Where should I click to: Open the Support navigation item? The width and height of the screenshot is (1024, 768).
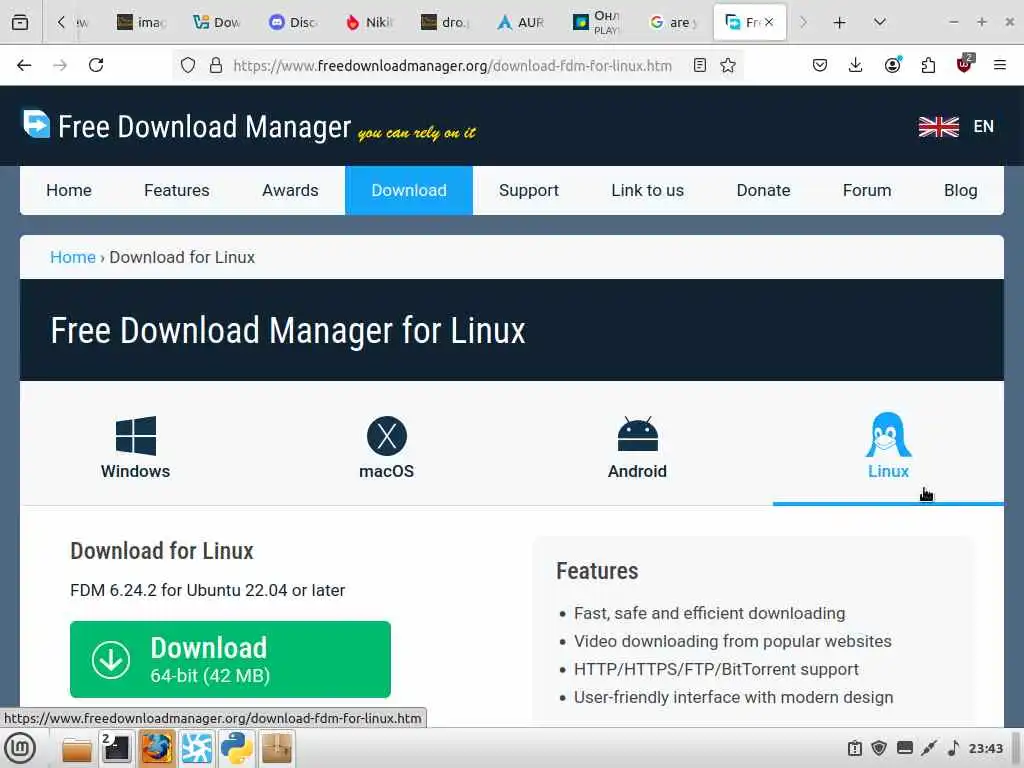click(x=529, y=190)
